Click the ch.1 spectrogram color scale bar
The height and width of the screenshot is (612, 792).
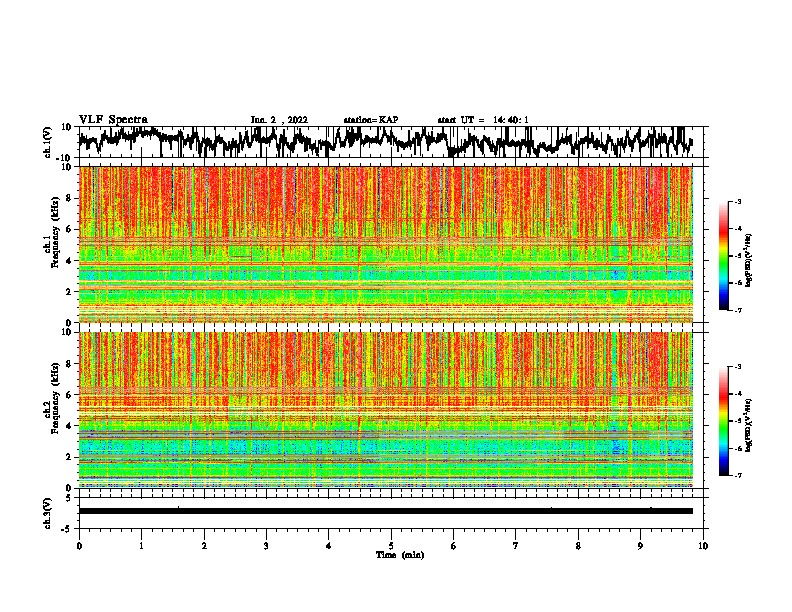pos(723,256)
